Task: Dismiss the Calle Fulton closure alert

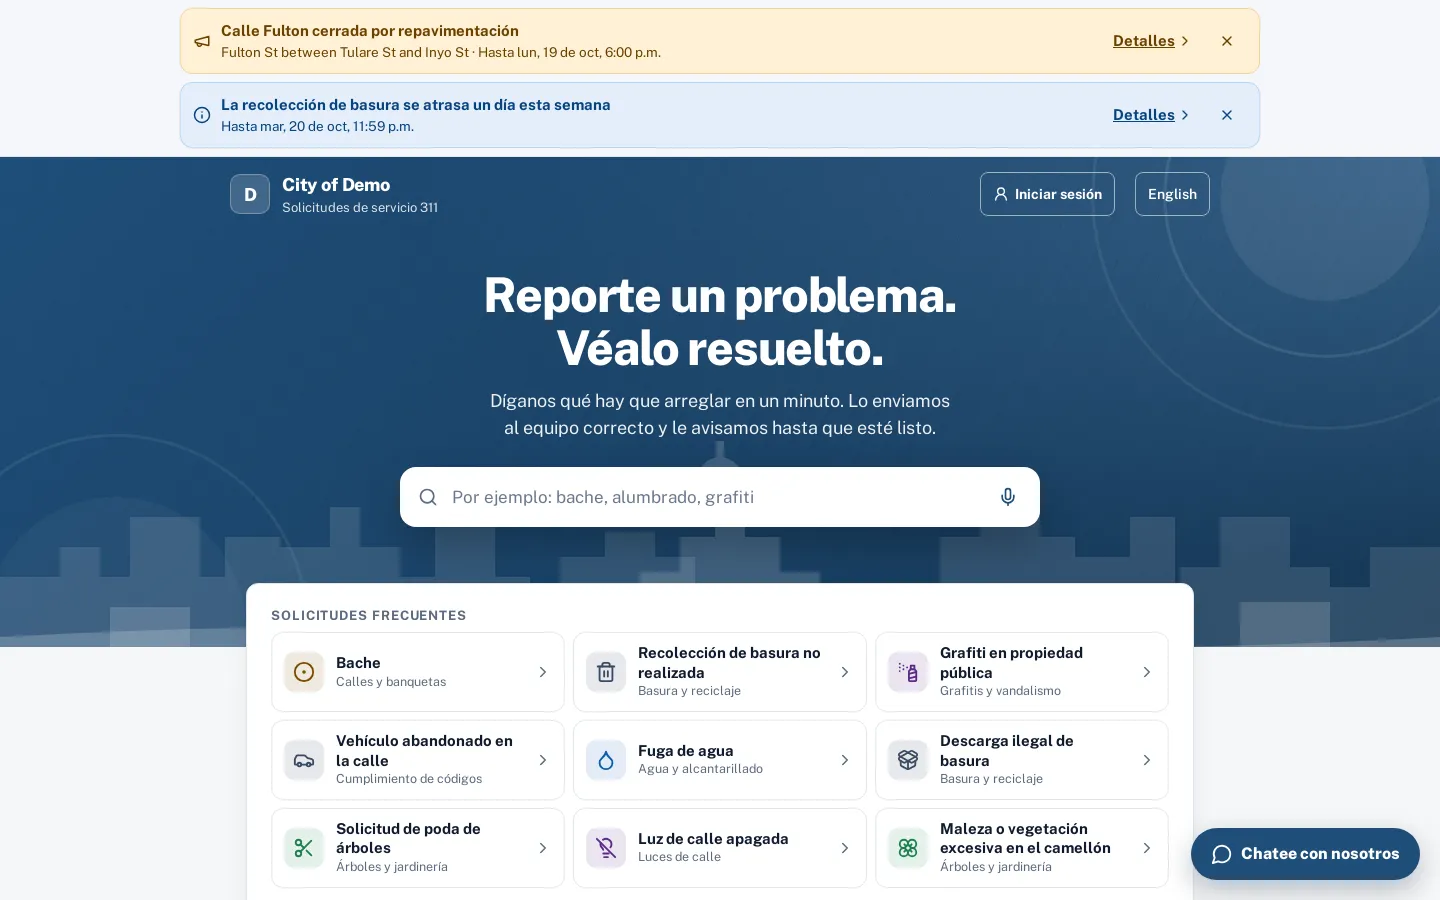Action: click(1227, 41)
